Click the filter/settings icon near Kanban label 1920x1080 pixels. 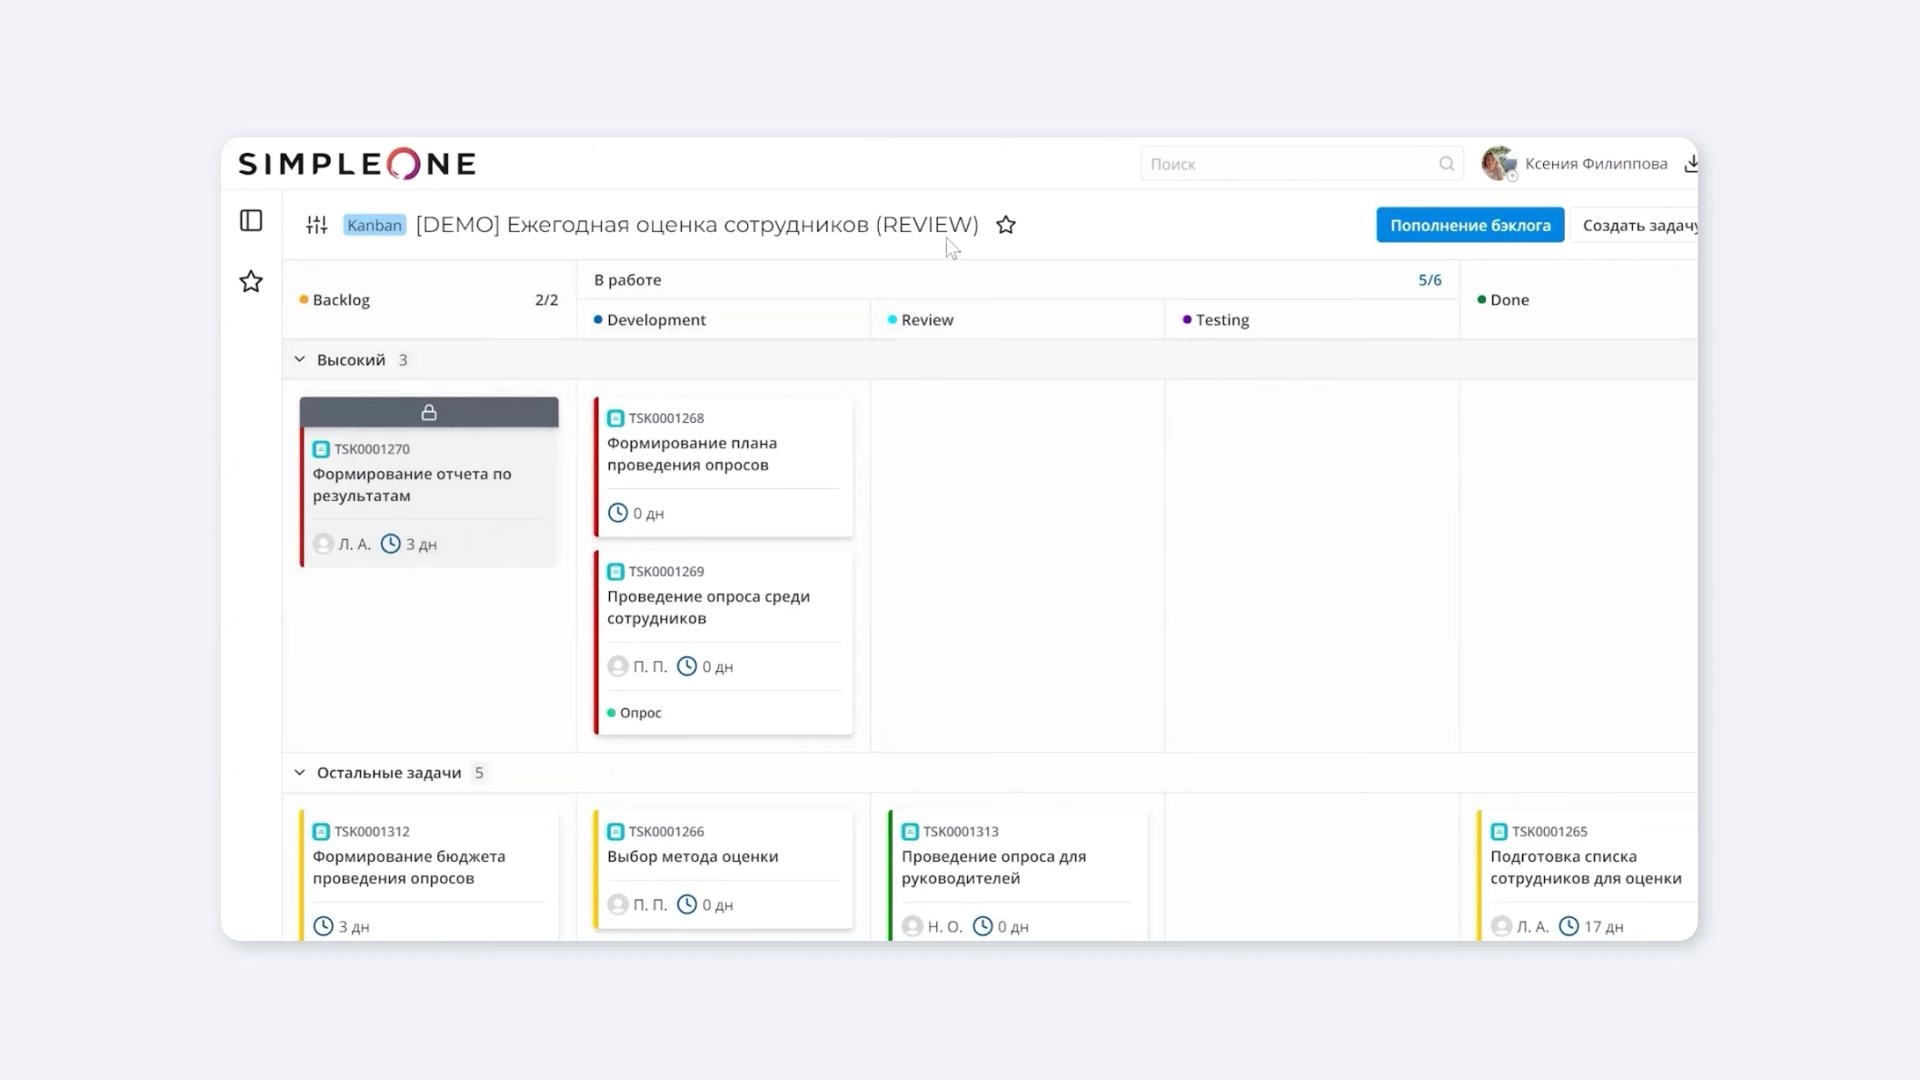[x=316, y=224]
